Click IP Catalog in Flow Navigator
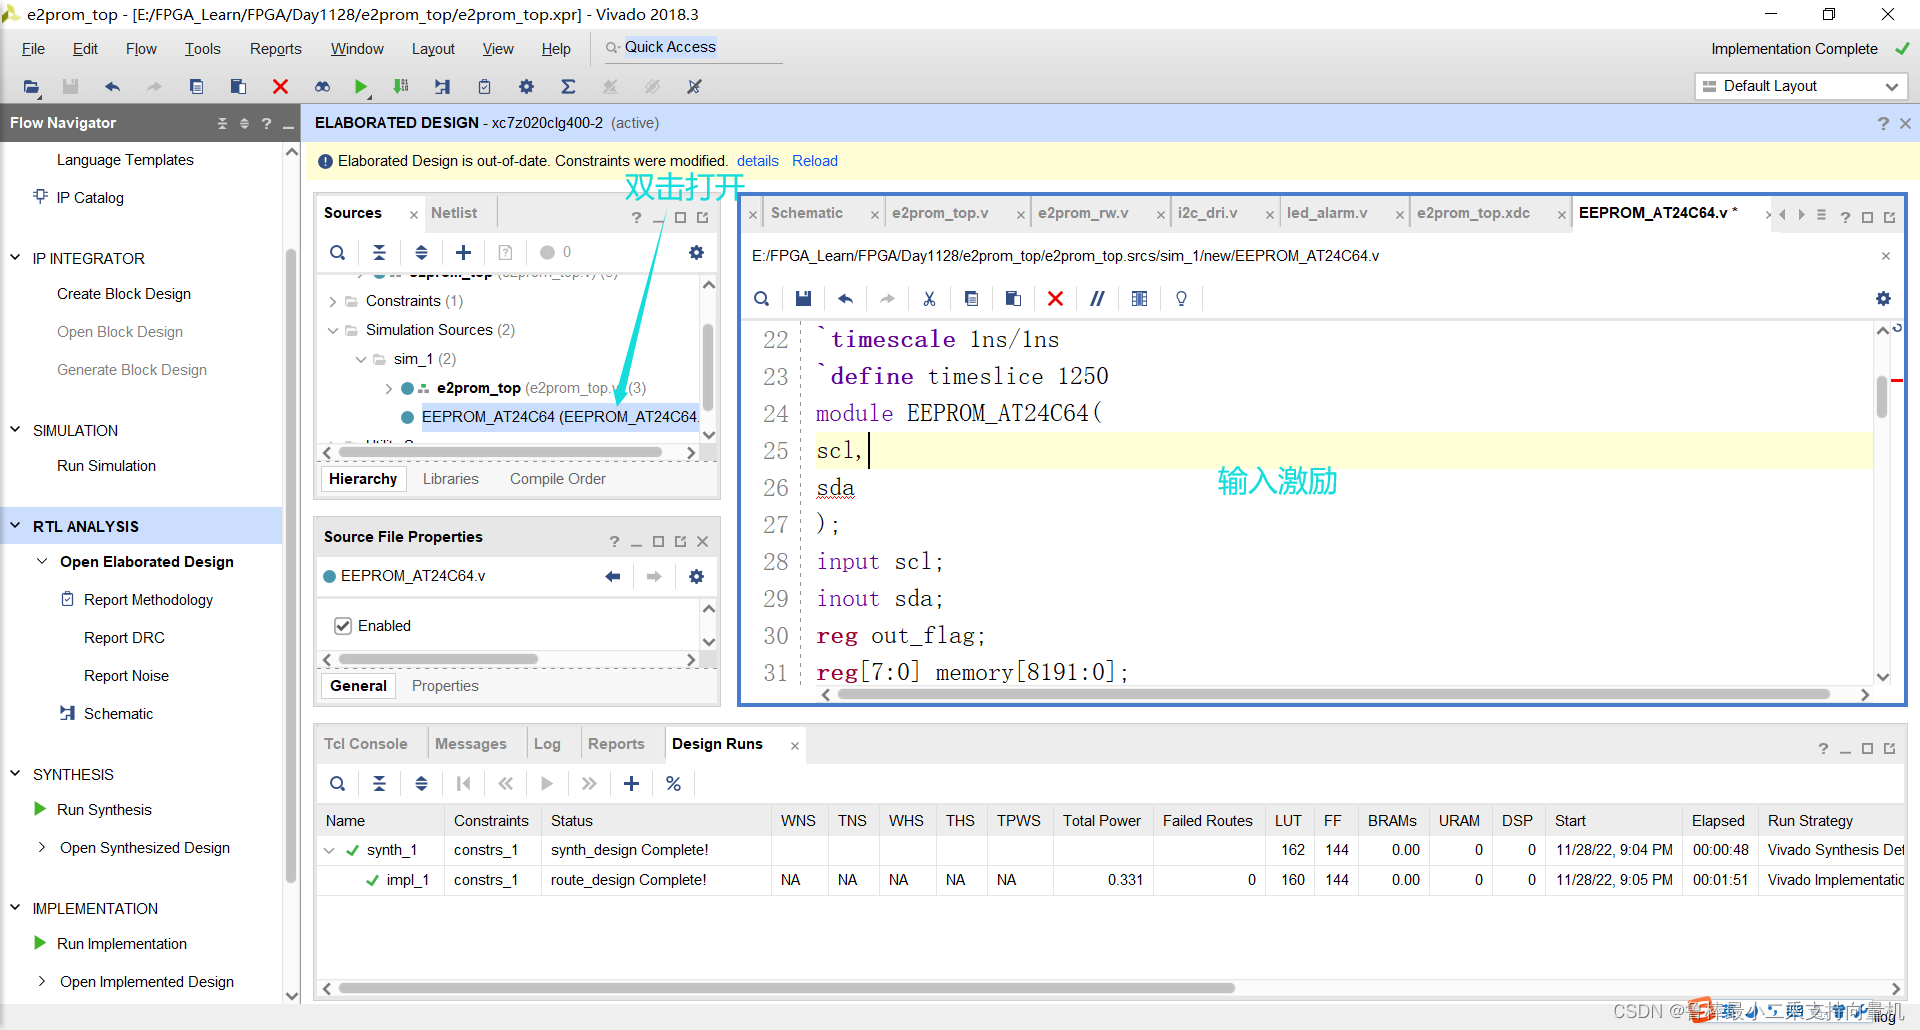1920x1030 pixels. coord(90,198)
